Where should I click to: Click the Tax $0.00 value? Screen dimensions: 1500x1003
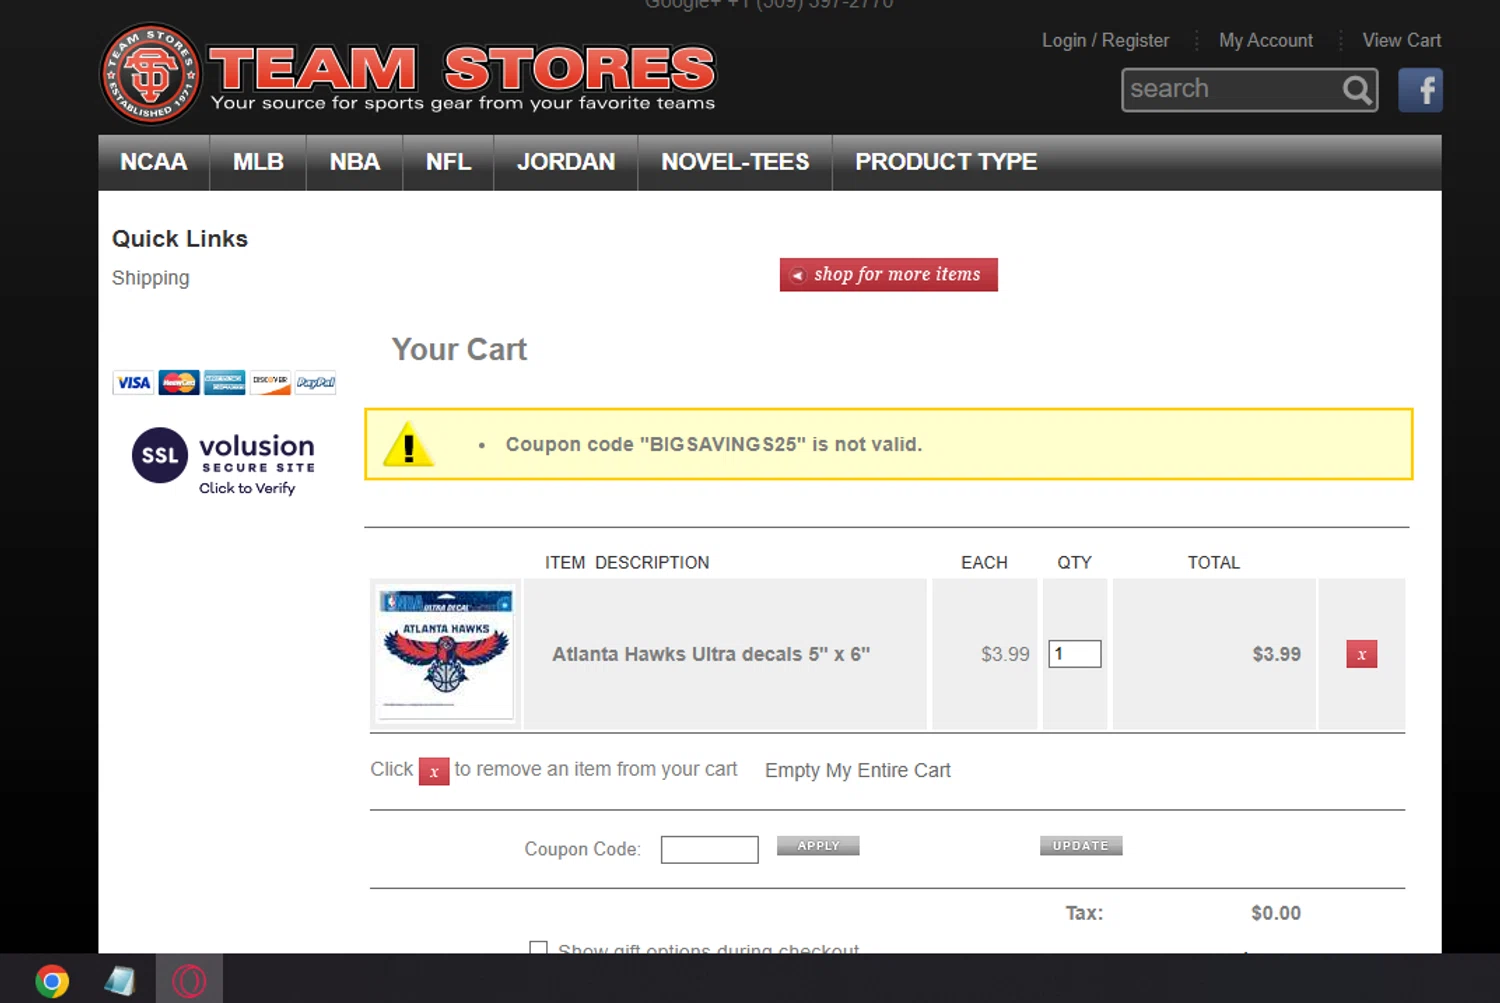coord(1276,913)
